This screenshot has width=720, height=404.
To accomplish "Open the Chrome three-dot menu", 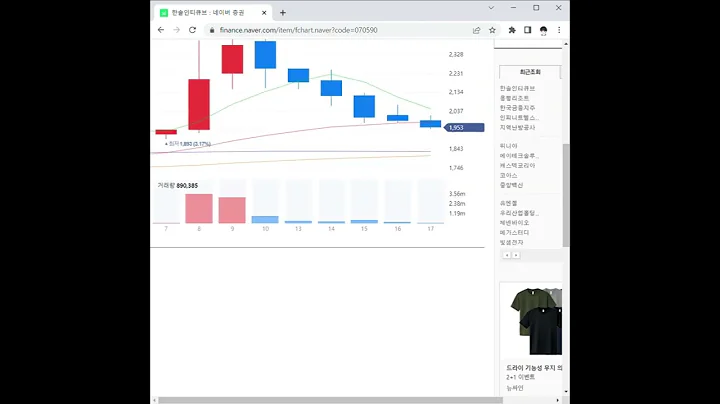I will tap(559, 30).
